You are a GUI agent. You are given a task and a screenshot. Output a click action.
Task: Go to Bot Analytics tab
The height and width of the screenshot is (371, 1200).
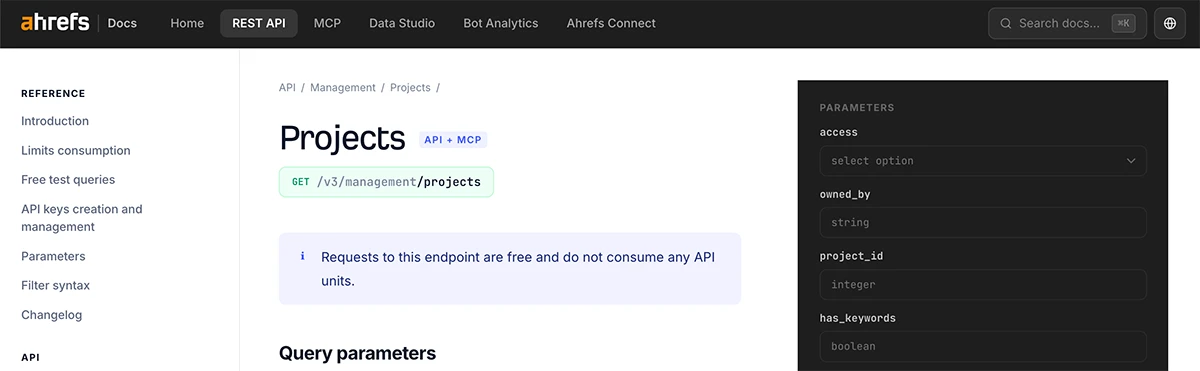(x=501, y=23)
